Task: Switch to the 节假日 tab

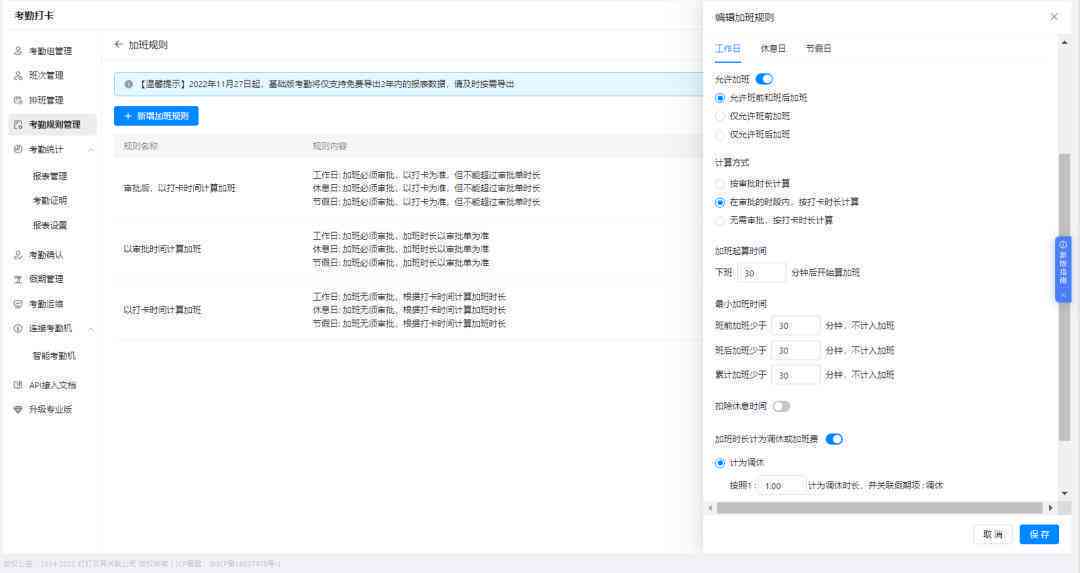Action: [818, 48]
